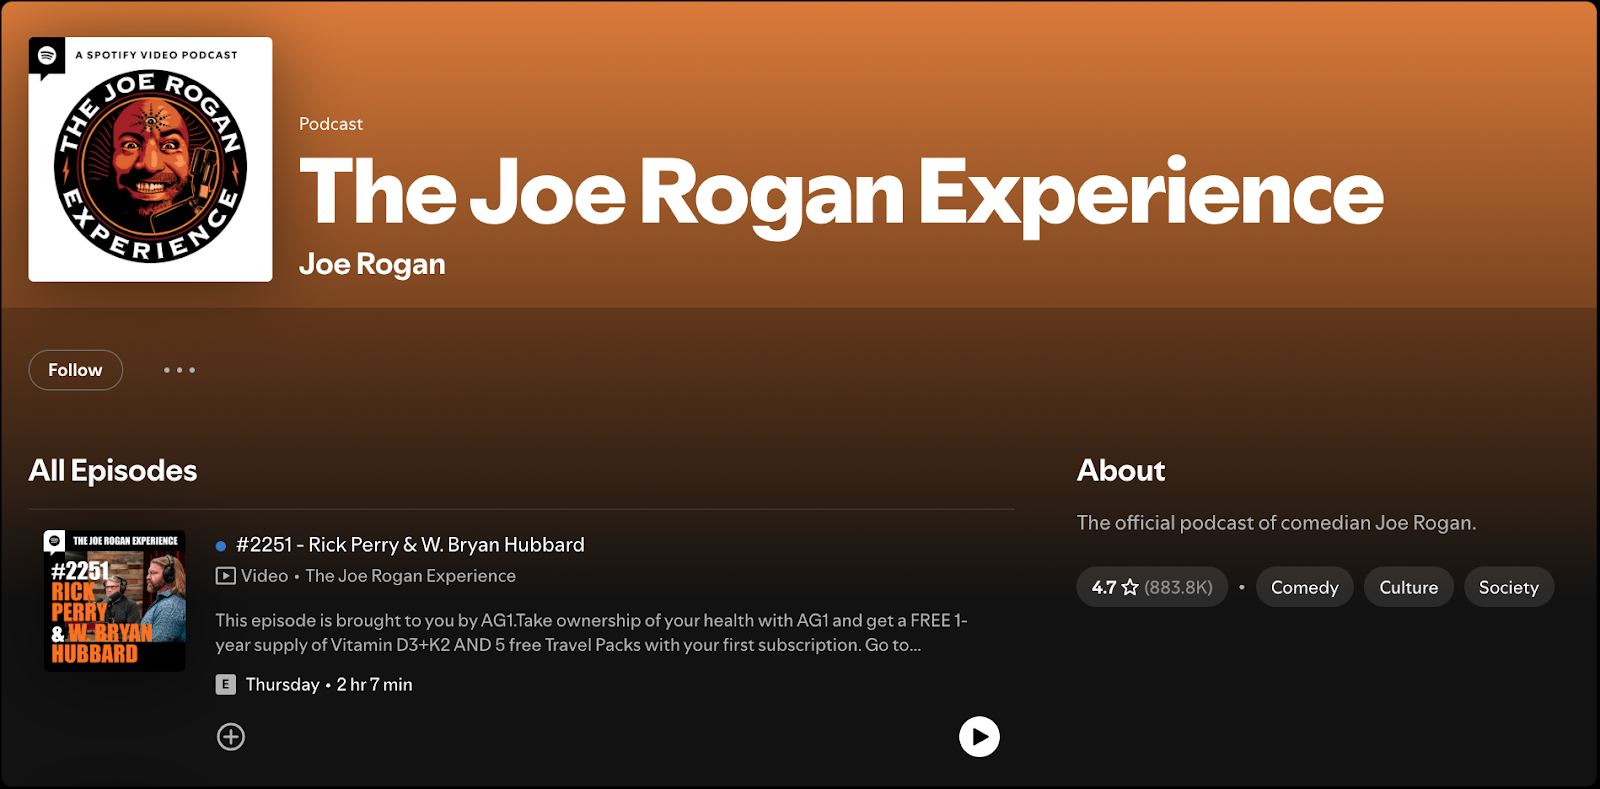Open the episode #2251 thumbnail
The width and height of the screenshot is (1600, 789).
coord(115,600)
